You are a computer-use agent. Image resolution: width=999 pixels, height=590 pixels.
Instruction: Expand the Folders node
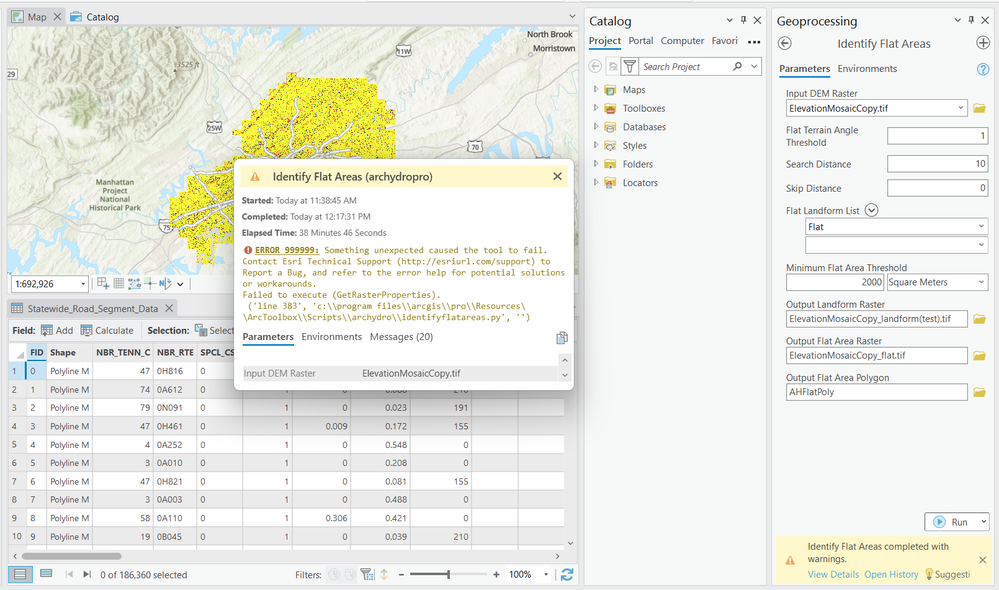point(596,163)
